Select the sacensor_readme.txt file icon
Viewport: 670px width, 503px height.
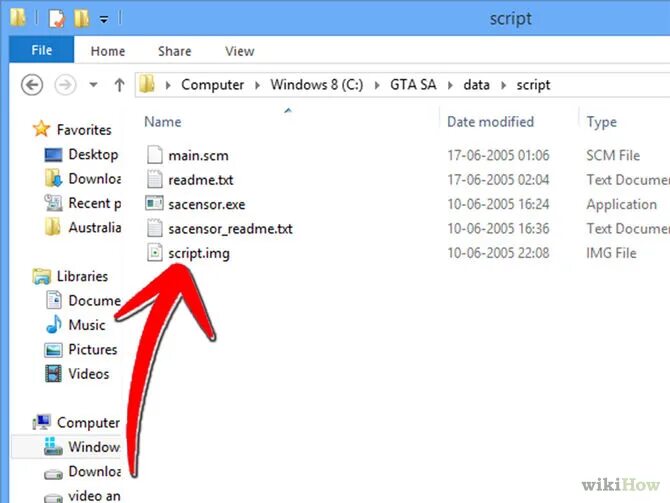click(155, 228)
